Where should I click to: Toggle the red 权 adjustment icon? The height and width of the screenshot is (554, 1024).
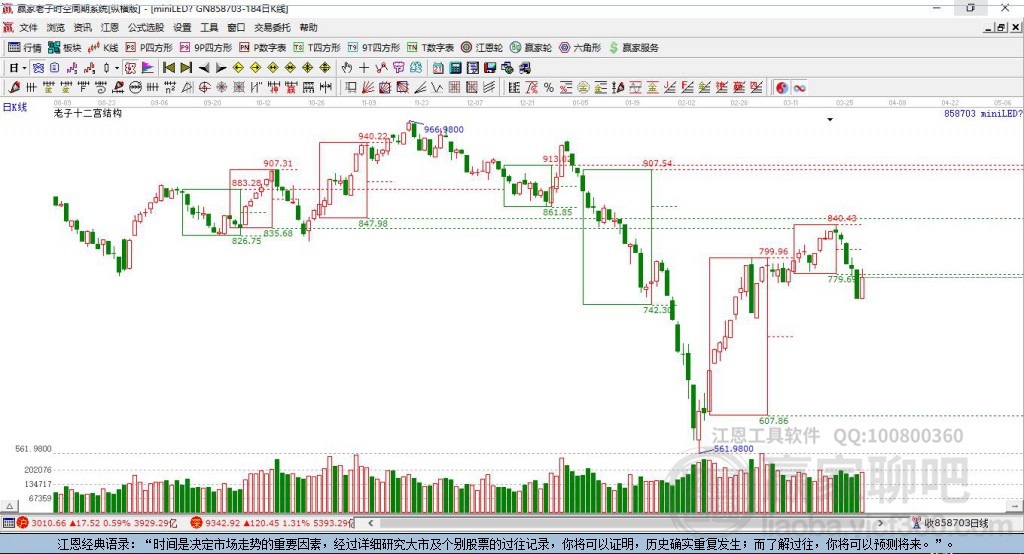[x=131, y=68]
